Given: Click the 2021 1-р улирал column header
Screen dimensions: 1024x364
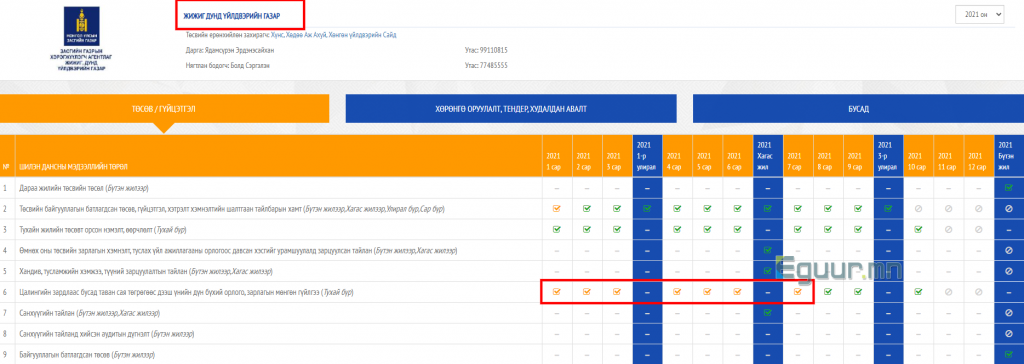Looking at the screenshot, I should [647, 156].
